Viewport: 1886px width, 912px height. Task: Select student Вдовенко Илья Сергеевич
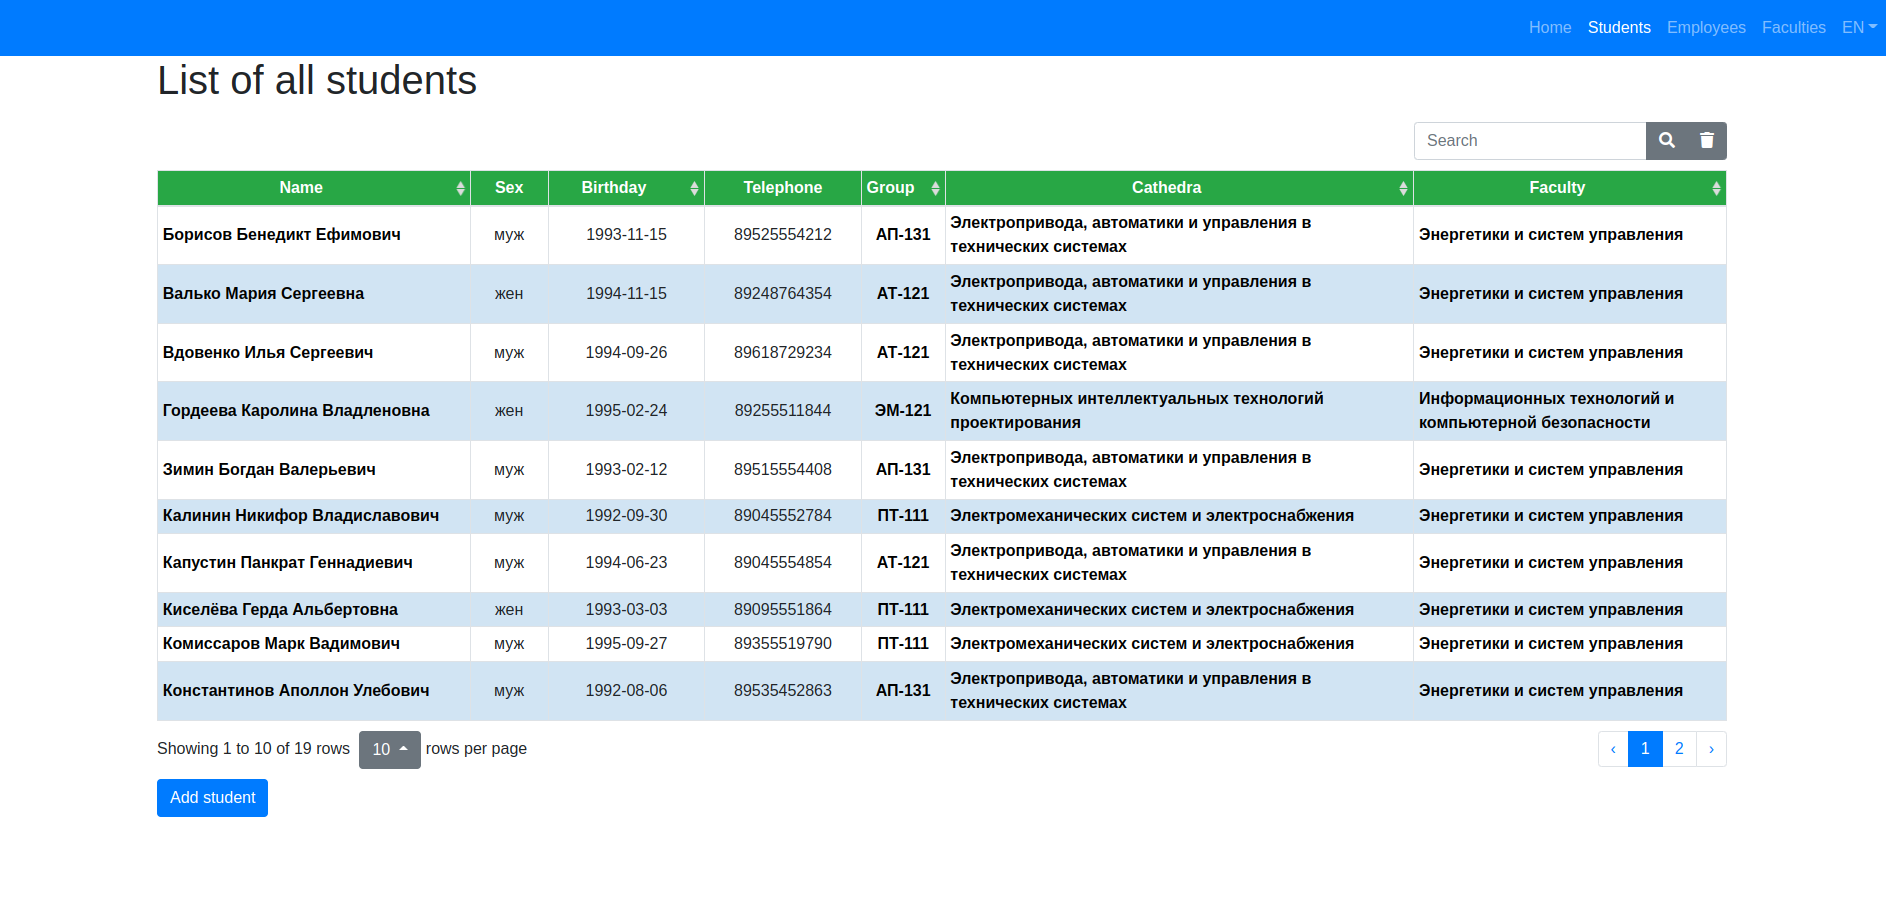tap(268, 353)
